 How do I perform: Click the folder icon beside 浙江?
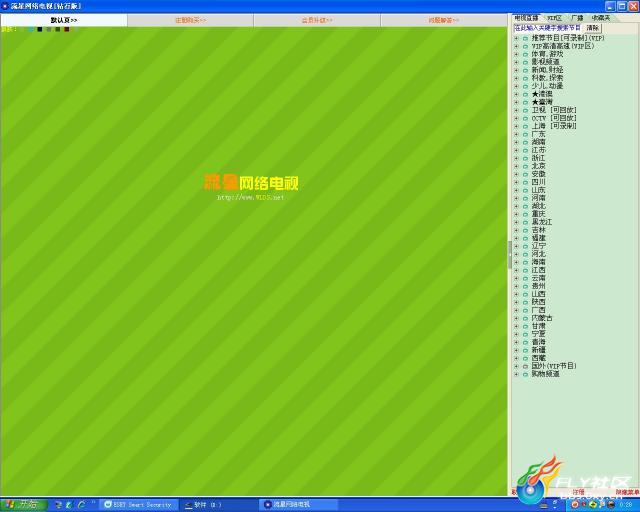(x=525, y=158)
